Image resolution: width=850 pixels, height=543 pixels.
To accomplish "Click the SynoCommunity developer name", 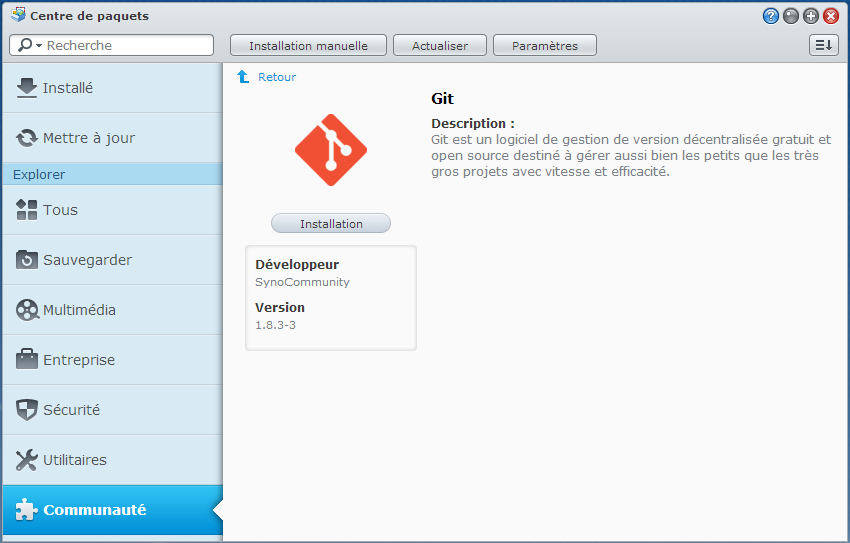I will click(x=302, y=282).
